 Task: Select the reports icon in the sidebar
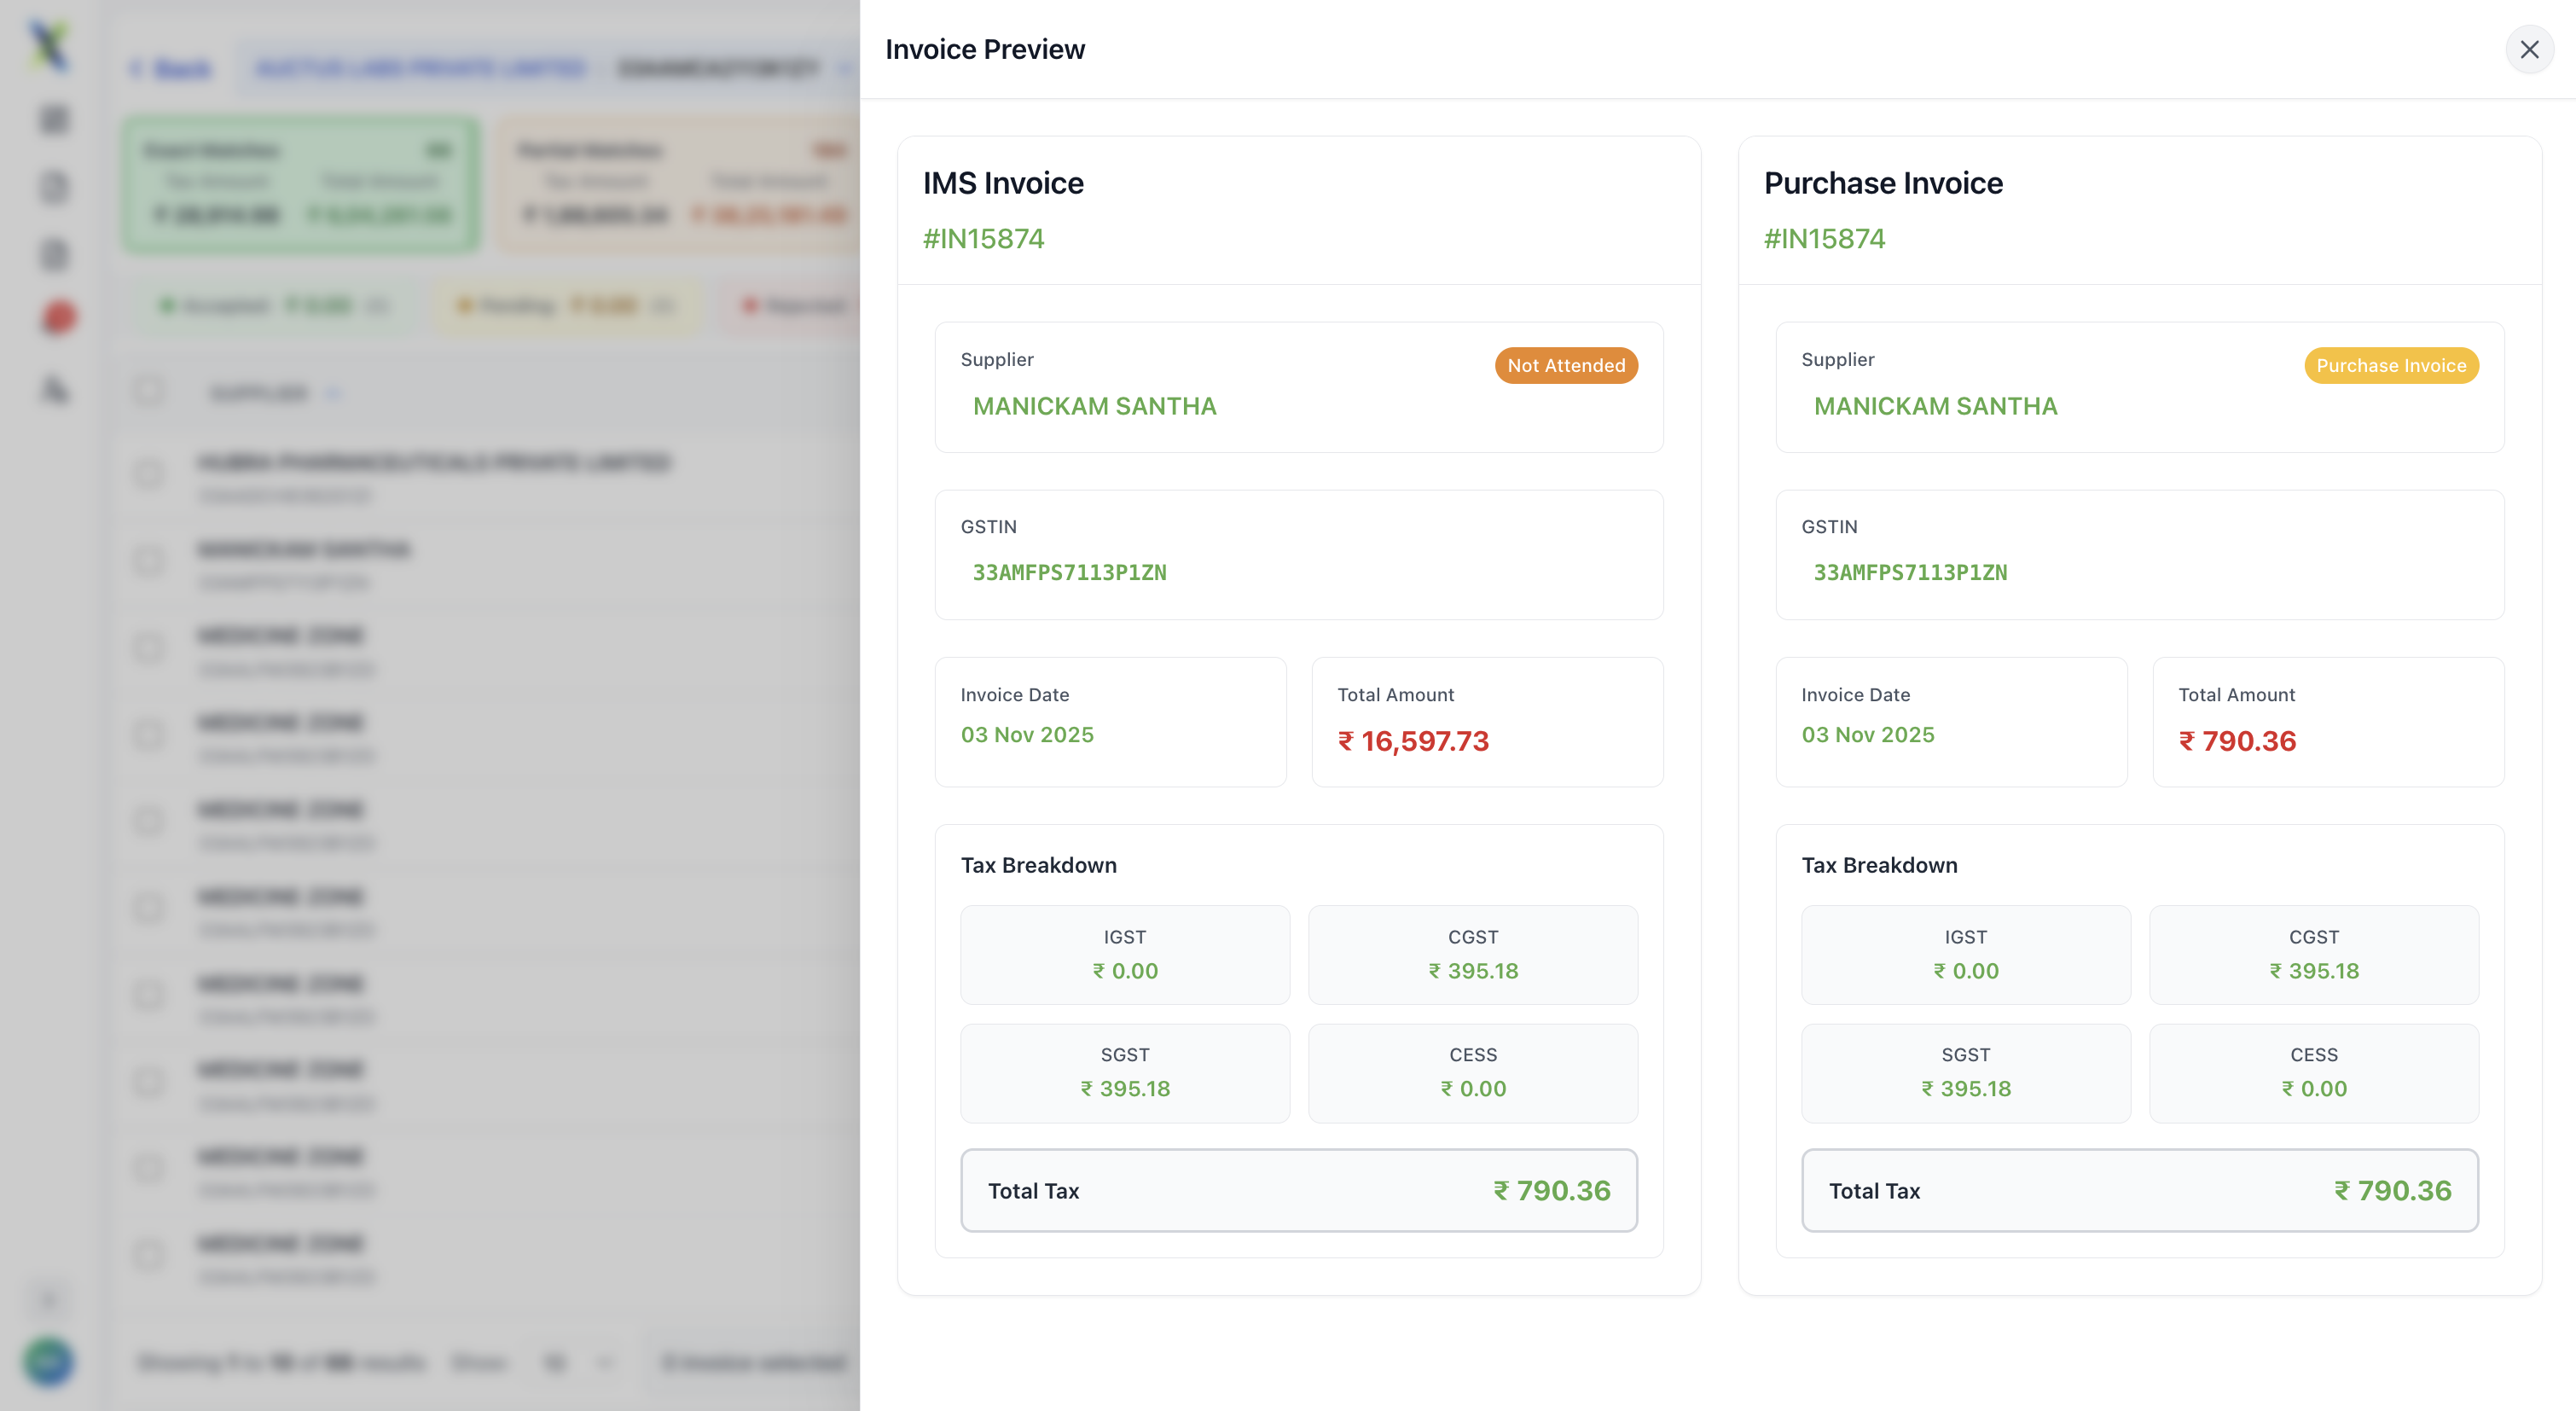tap(52, 253)
